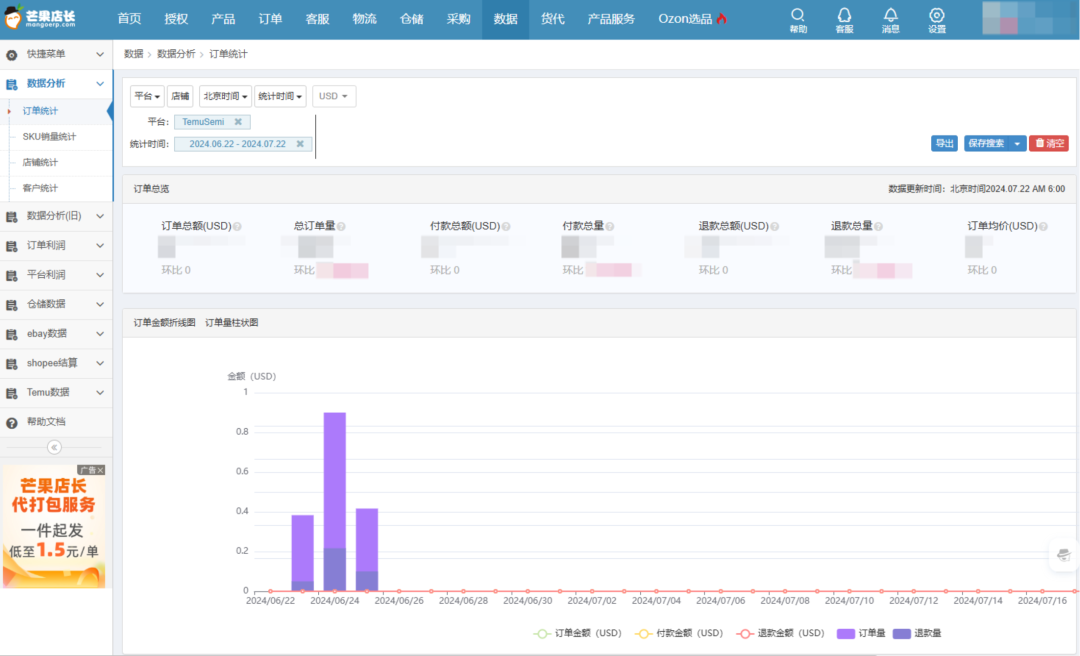This screenshot has height=656, width=1080.
Task: Click the 帮助文档 question mark icon
Action: (x=12, y=422)
